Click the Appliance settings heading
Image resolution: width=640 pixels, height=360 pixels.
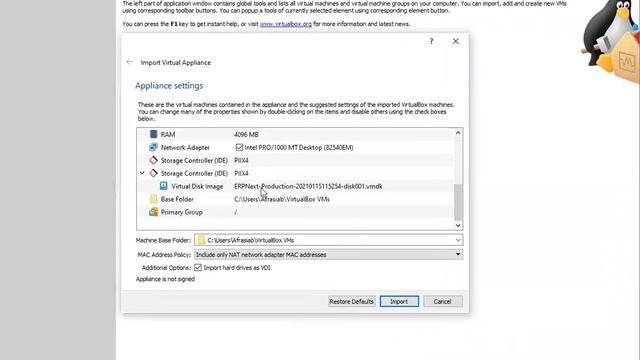click(169, 86)
